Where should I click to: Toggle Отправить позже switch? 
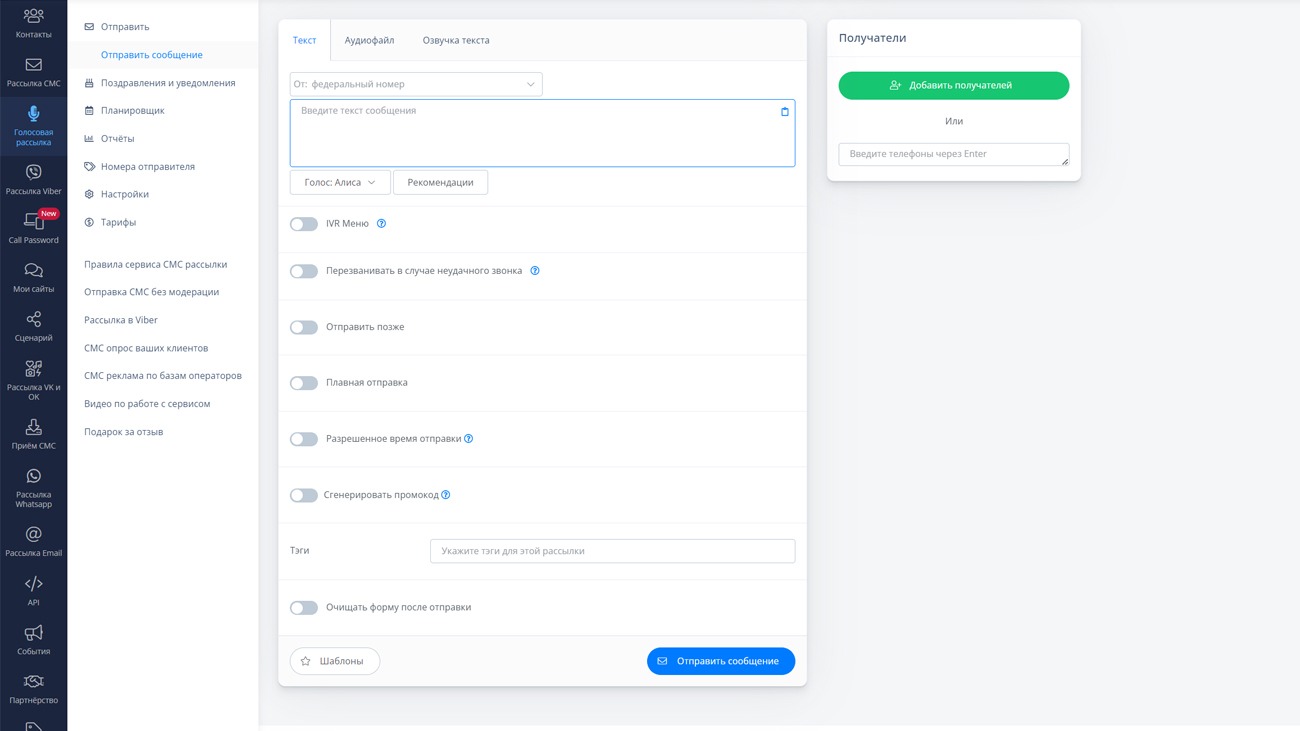304,327
